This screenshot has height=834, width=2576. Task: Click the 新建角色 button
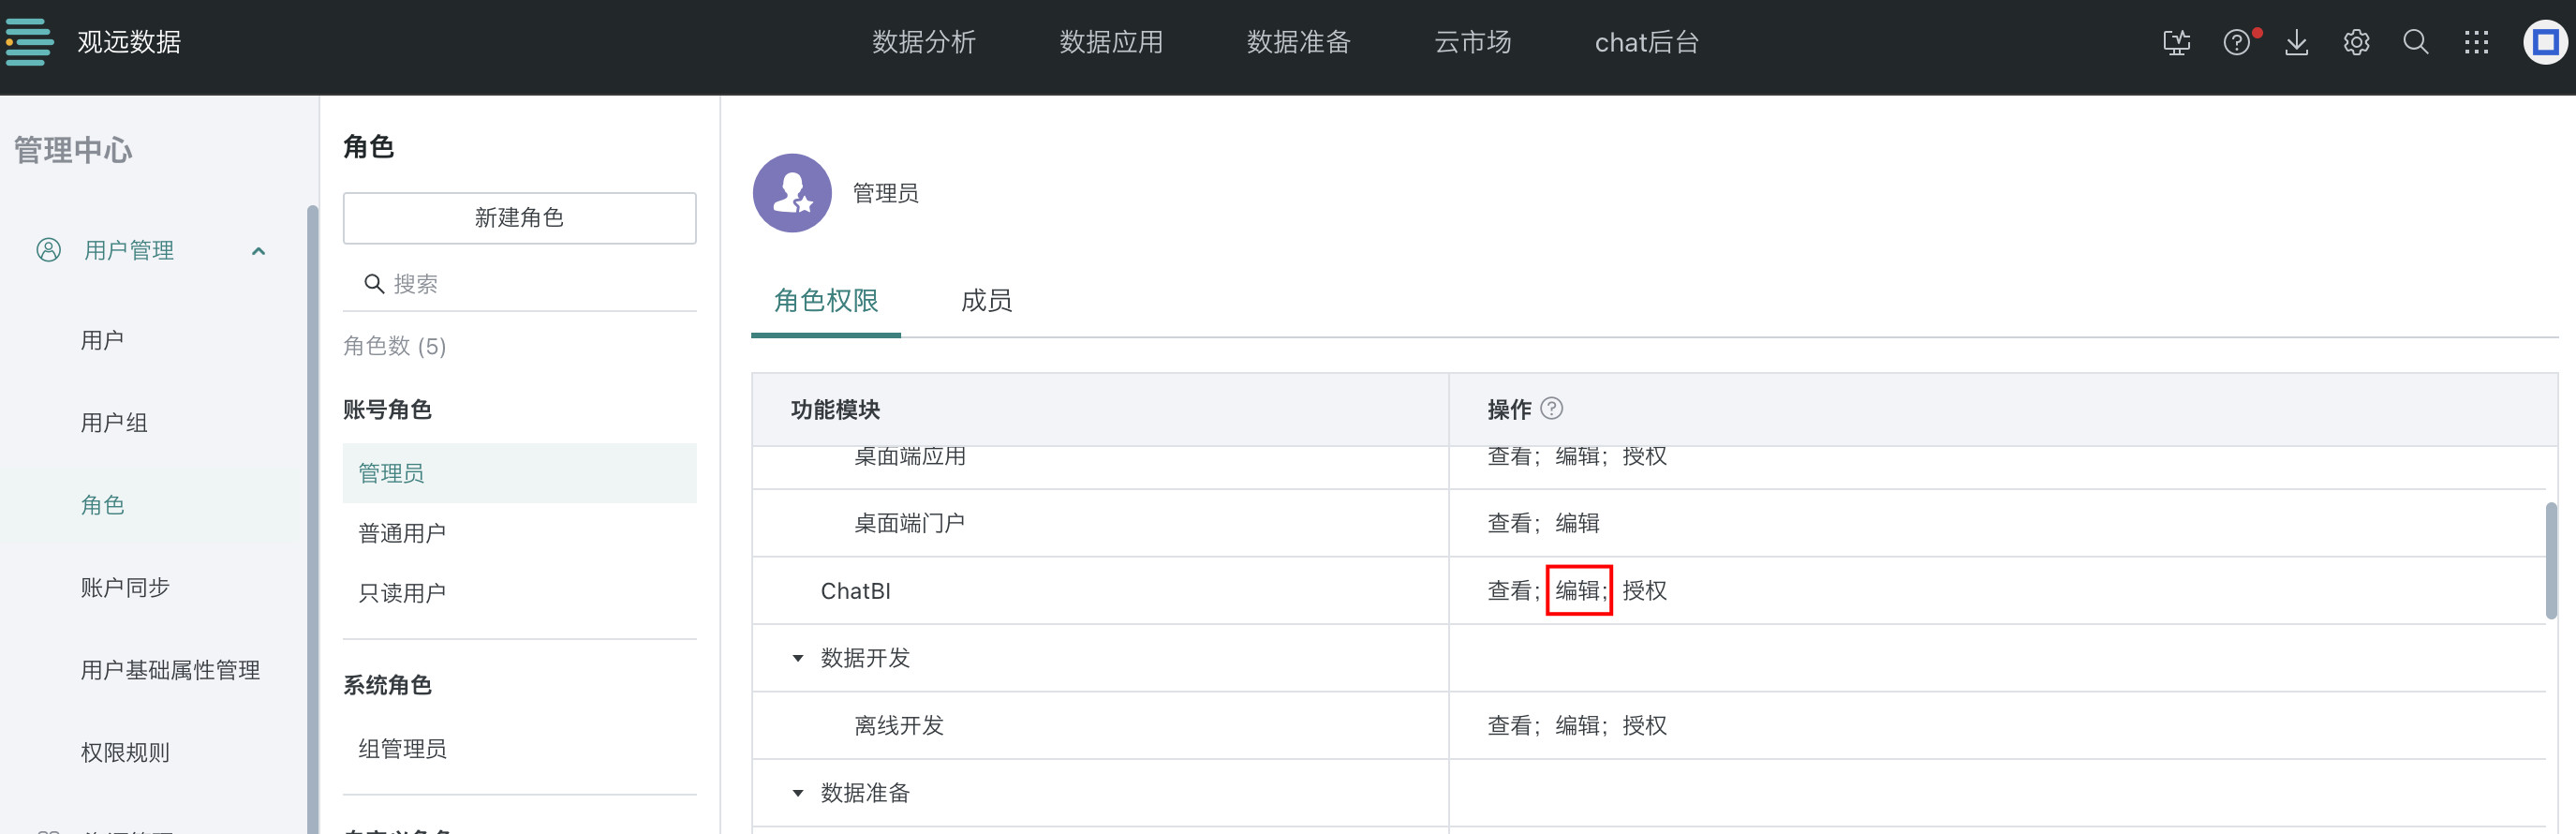pos(519,218)
